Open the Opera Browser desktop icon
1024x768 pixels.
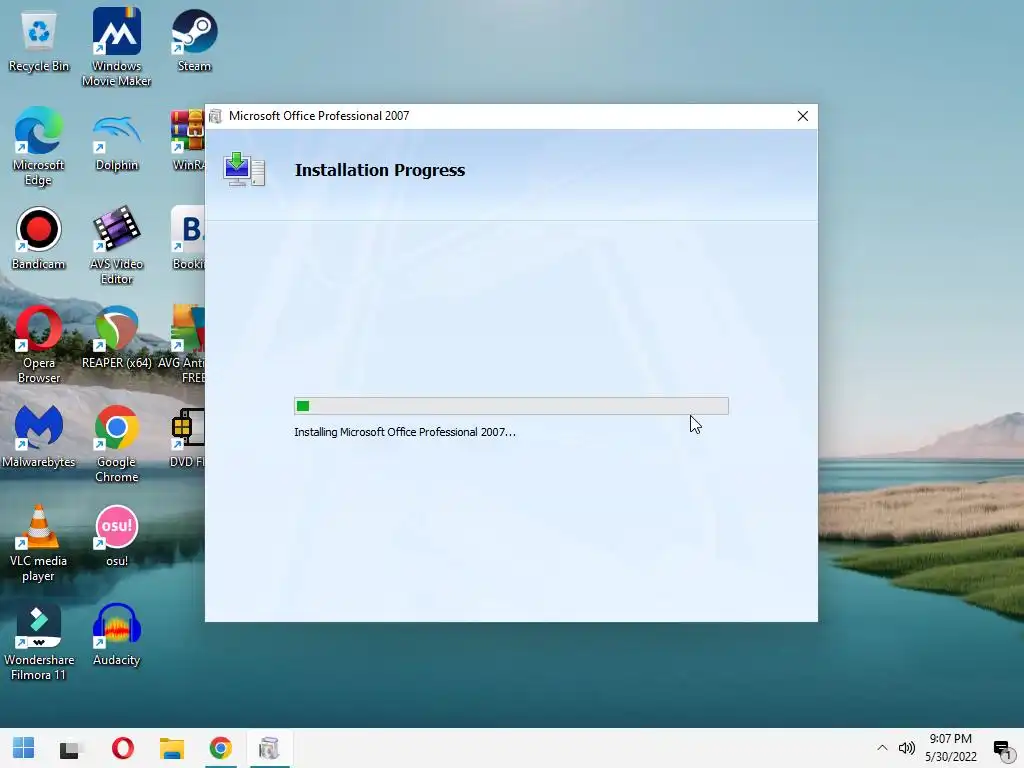click(39, 345)
